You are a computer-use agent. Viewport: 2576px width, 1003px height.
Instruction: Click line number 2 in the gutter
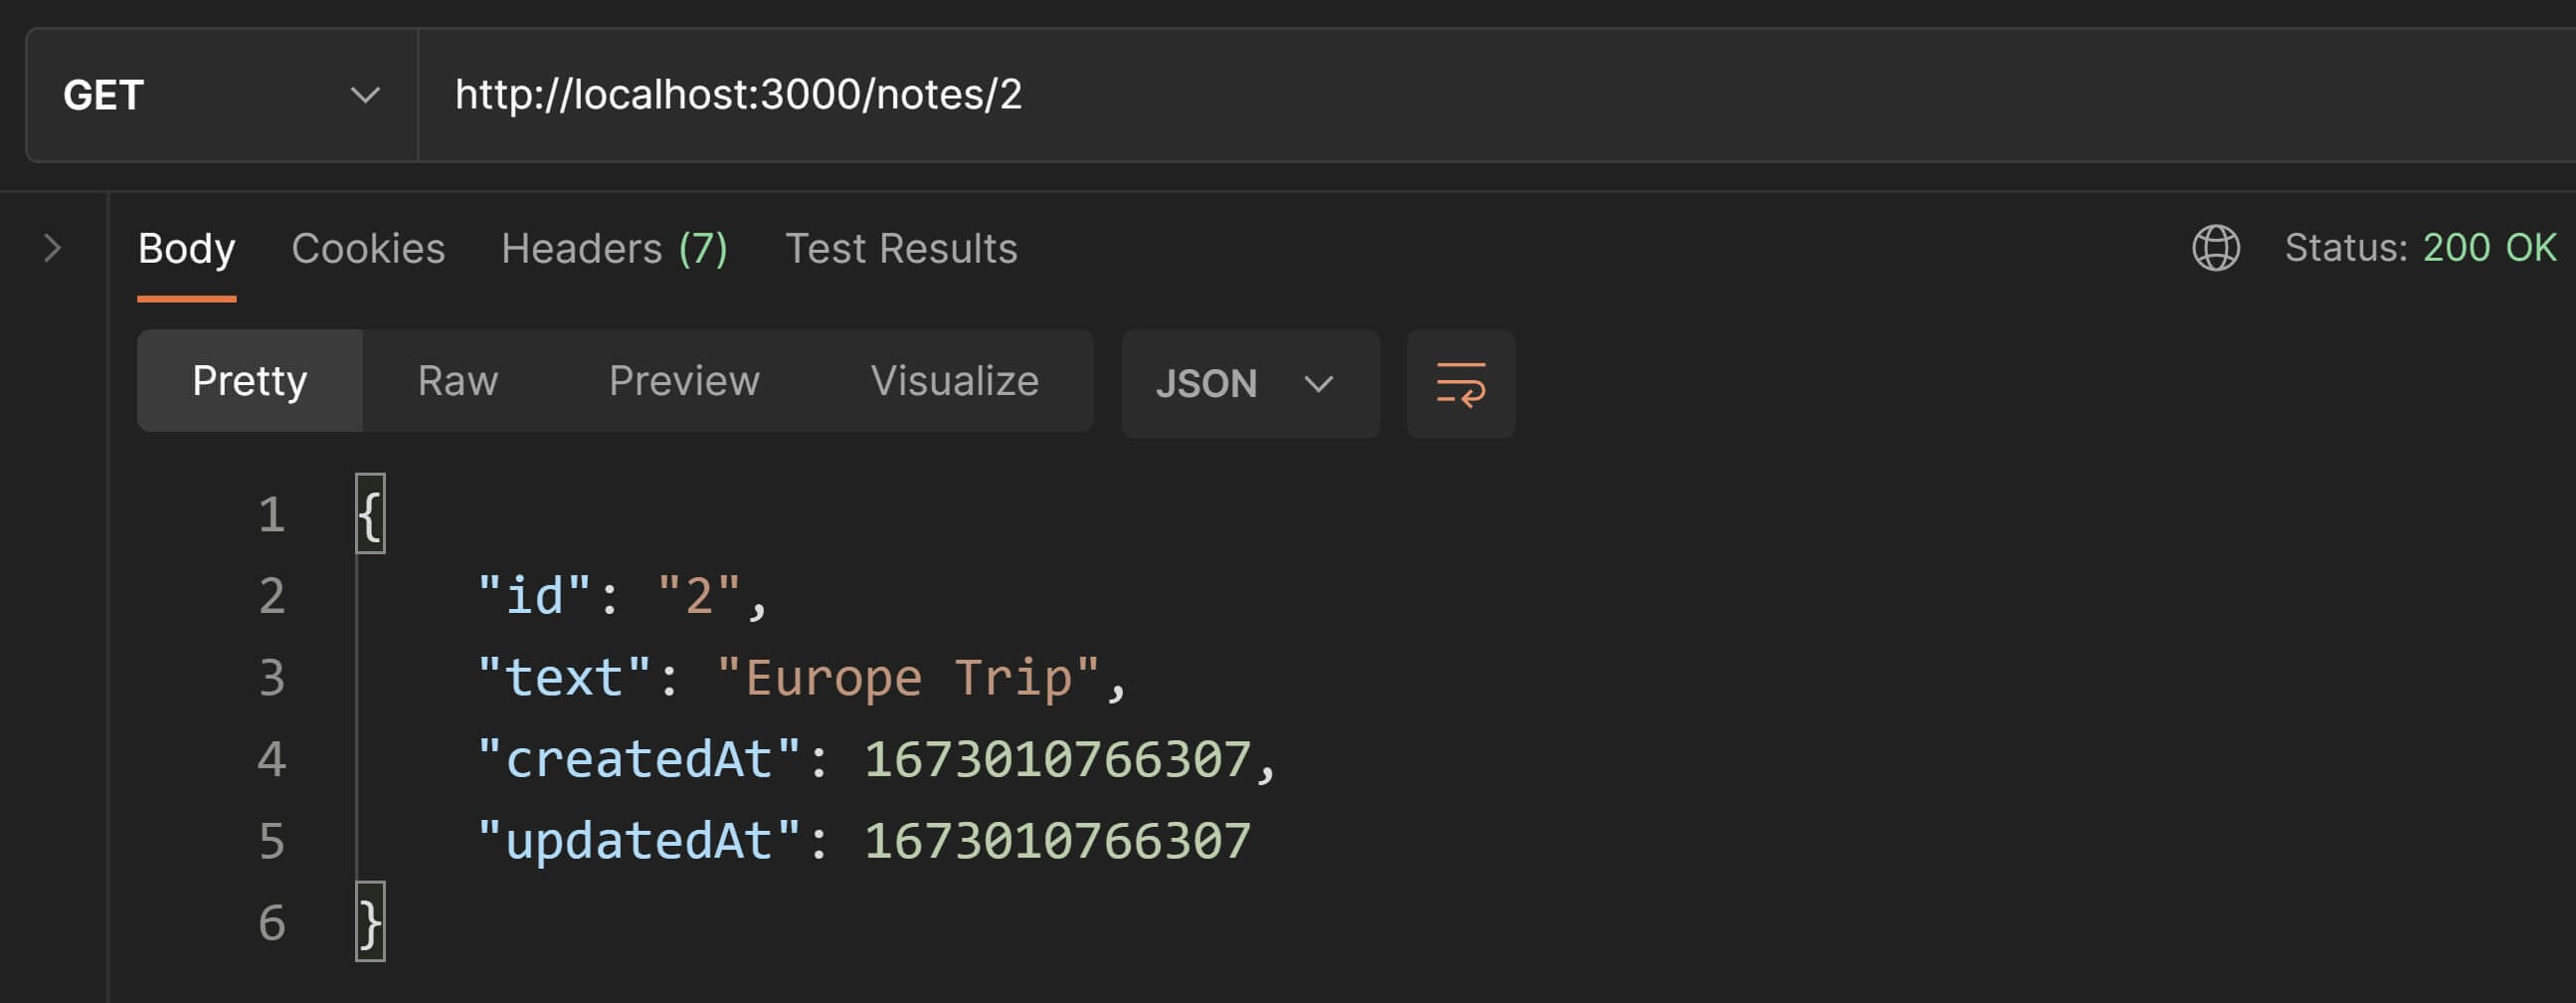[x=272, y=596]
